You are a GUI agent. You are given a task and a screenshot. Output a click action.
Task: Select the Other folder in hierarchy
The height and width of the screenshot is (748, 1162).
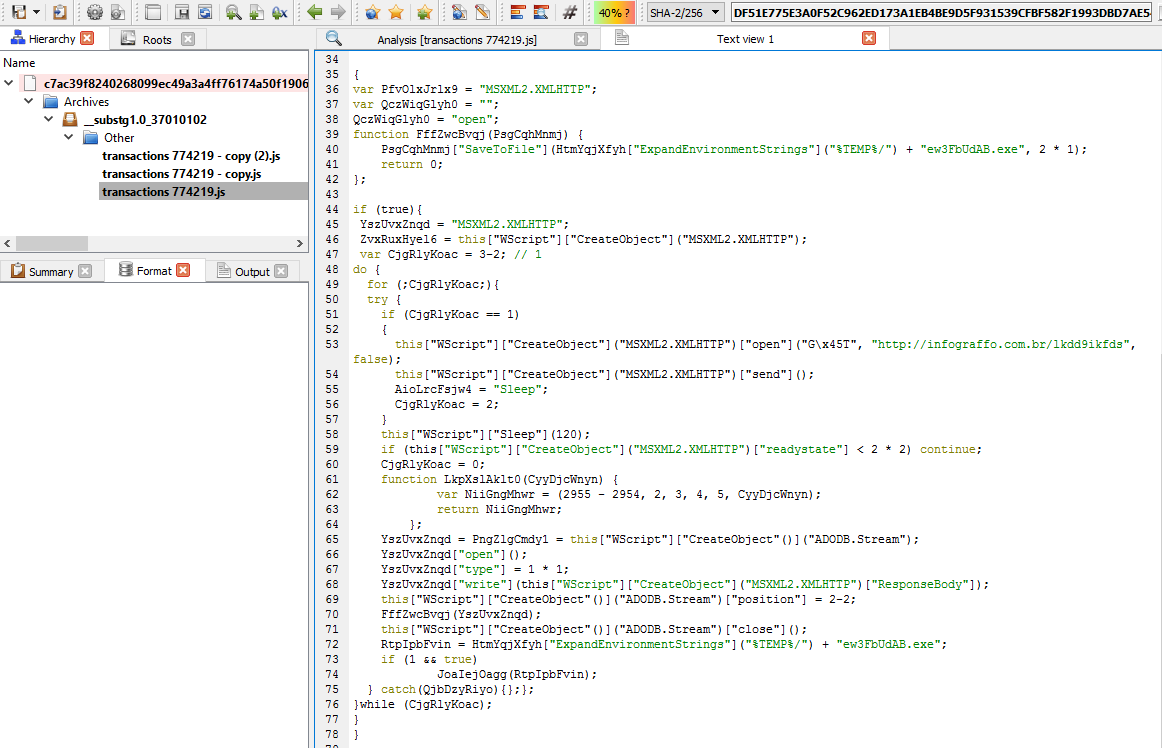(x=119, y=137)
